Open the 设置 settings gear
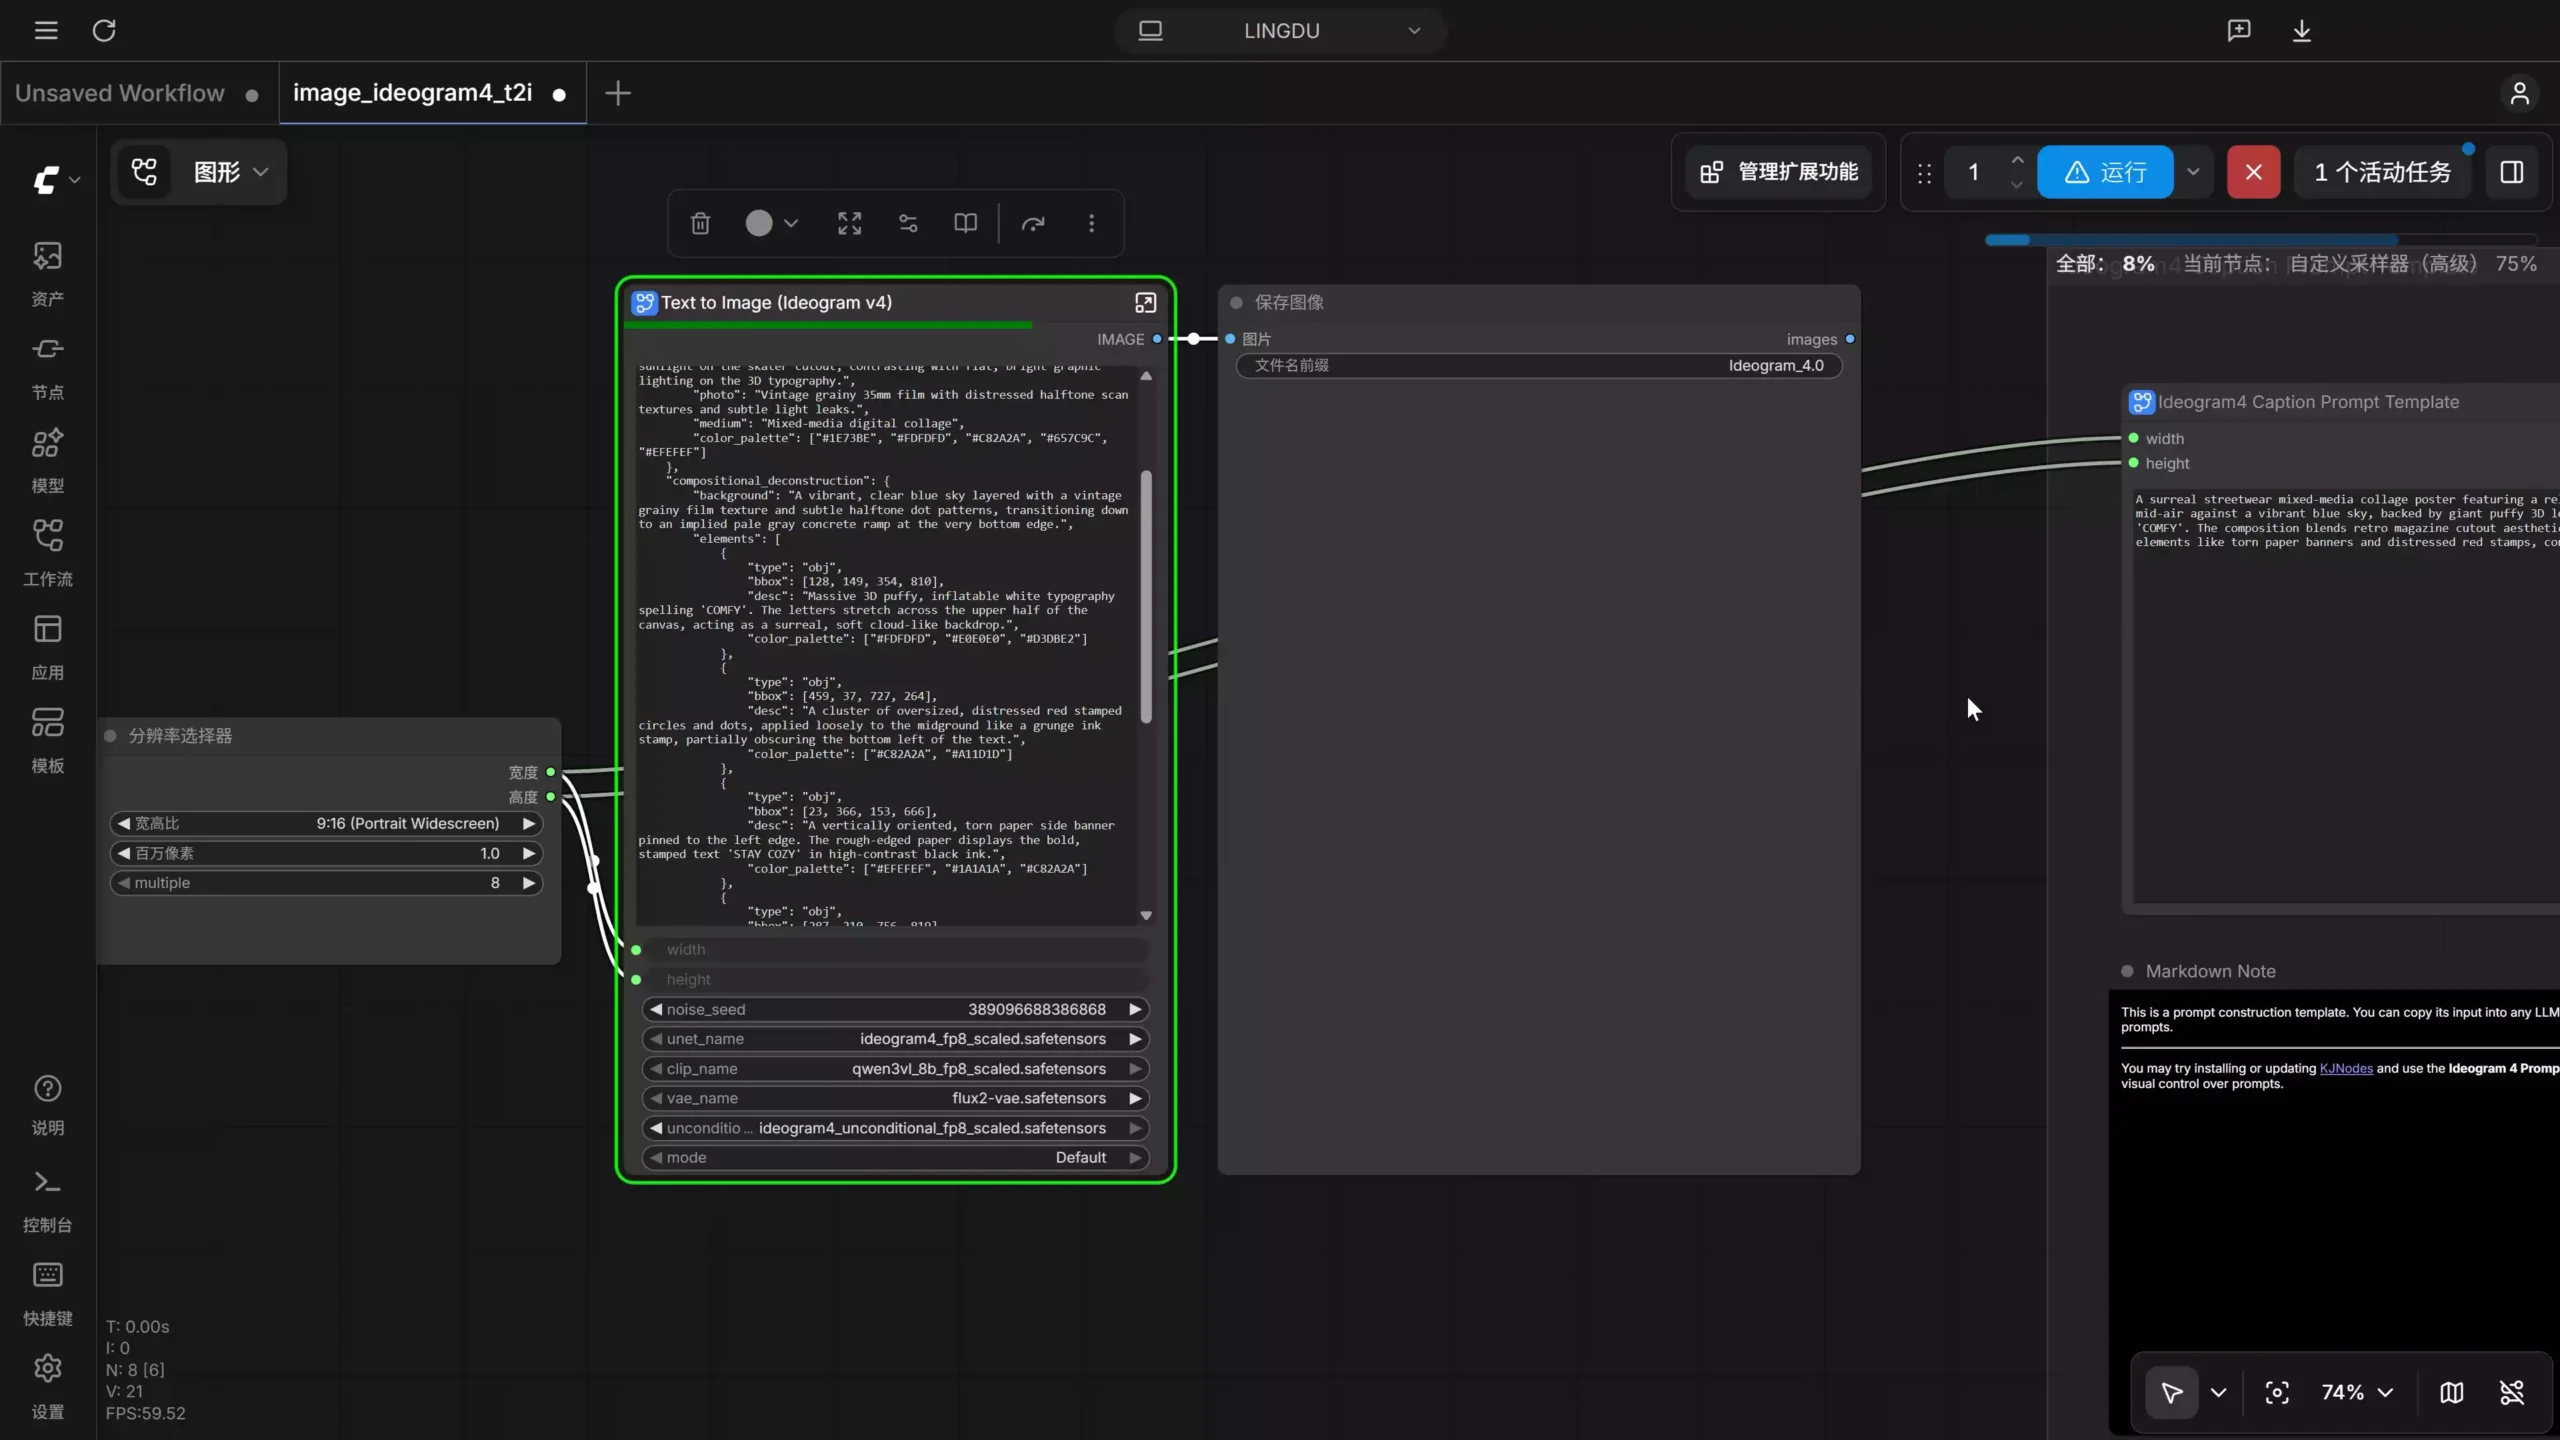 (x=48, y=1387)
